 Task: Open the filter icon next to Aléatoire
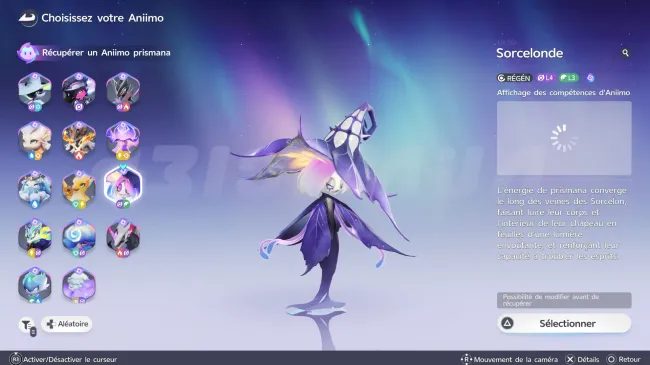click(x=28, y=325)
